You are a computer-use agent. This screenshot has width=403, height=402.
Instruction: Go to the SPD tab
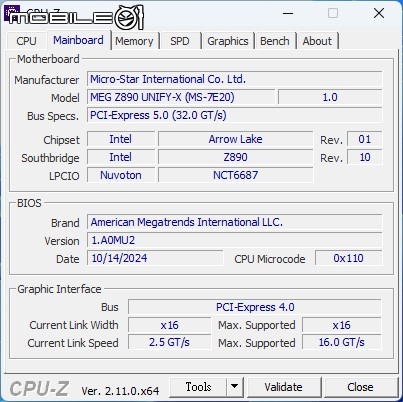coord(180,41)
